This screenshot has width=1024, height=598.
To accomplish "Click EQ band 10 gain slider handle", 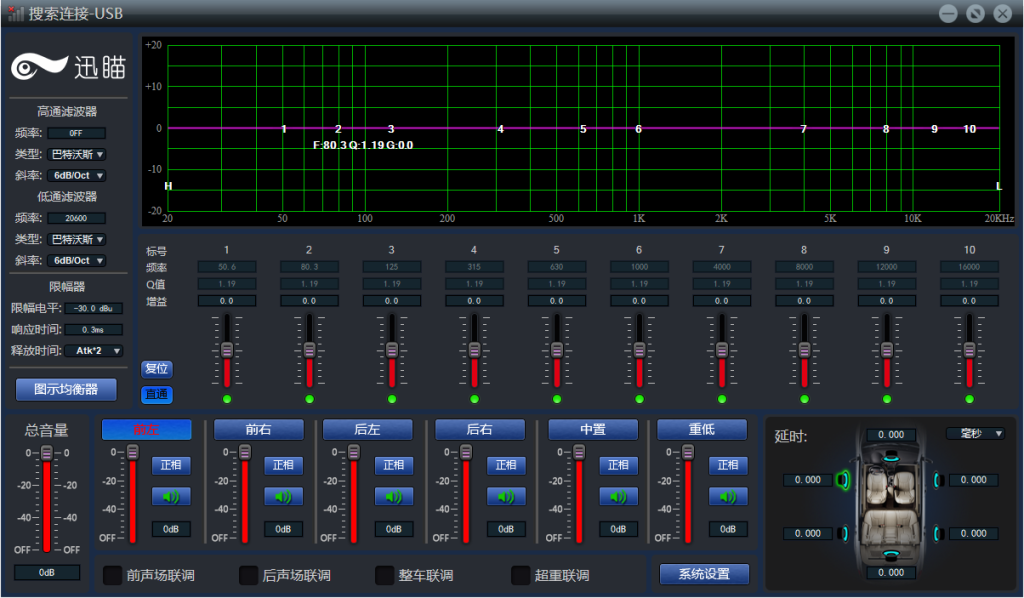I will point(969,350).
